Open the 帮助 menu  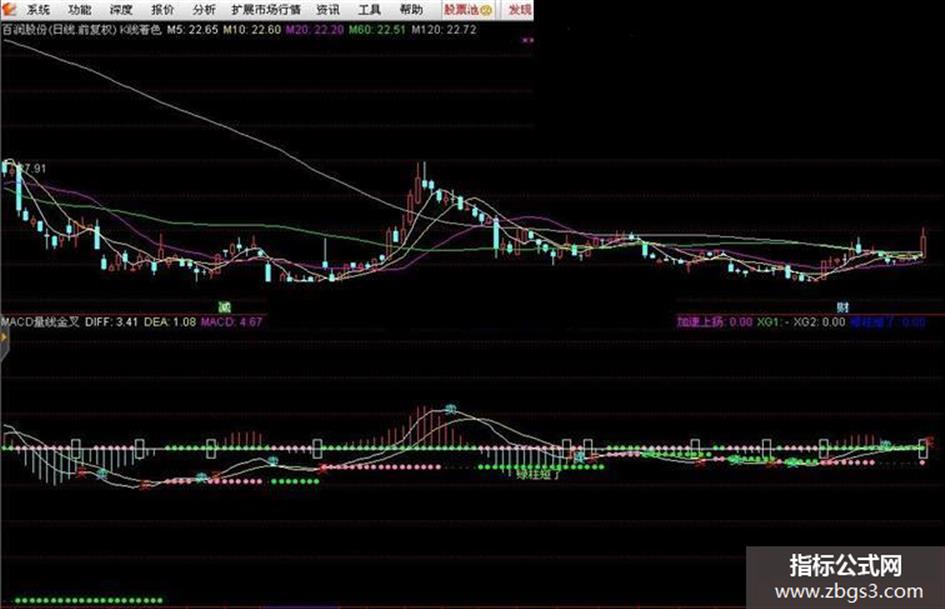click(411, 10)
